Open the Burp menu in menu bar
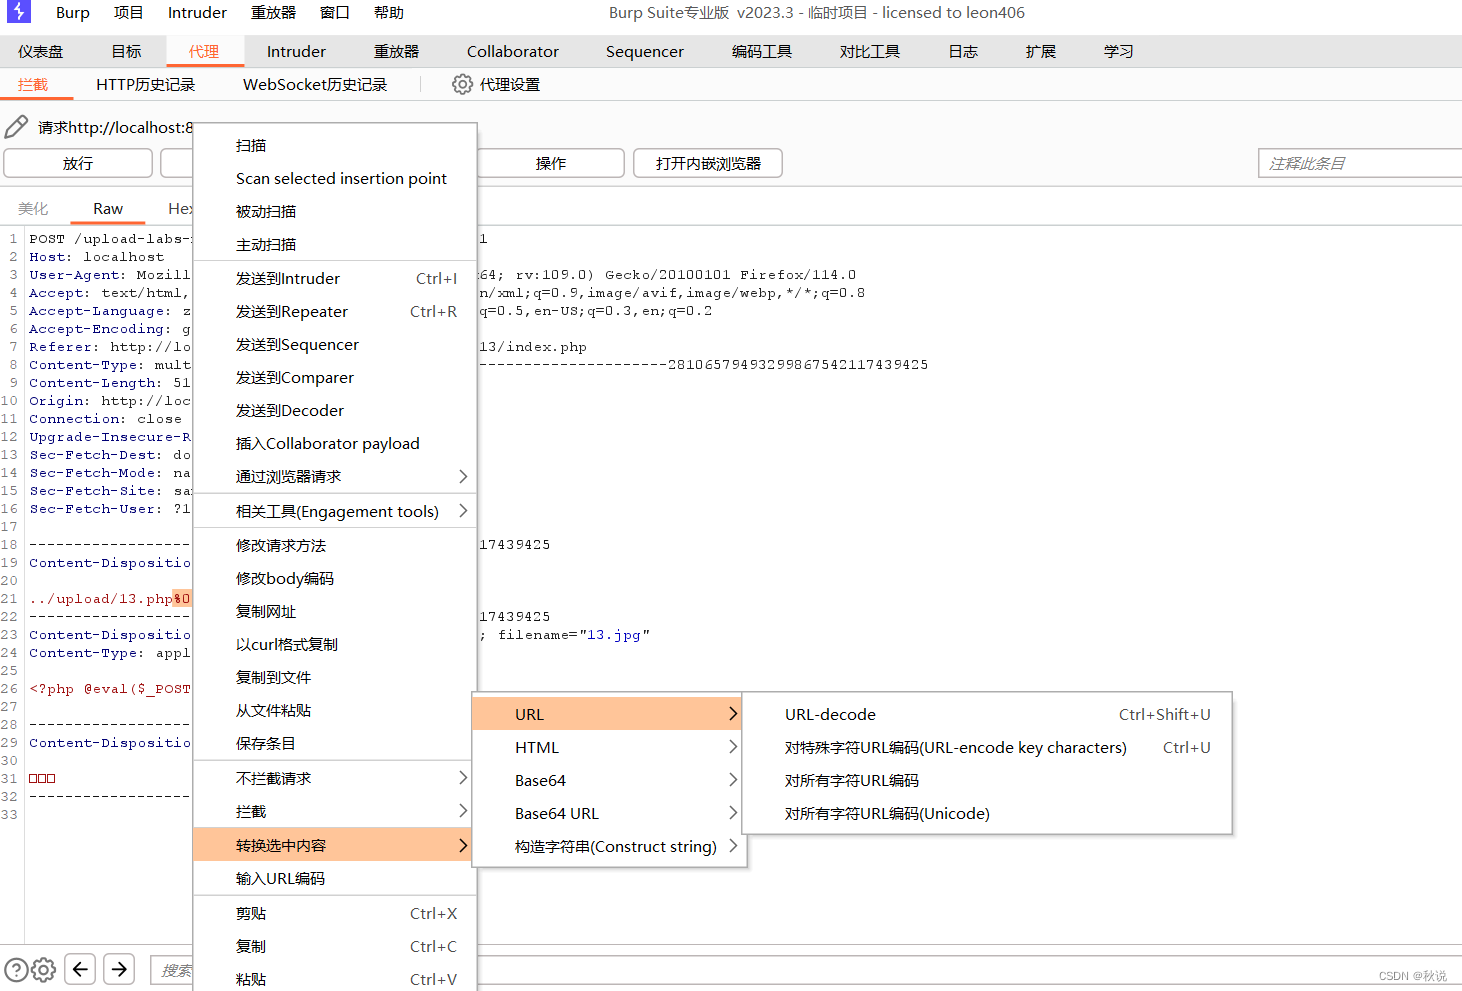Image resolution: width=1462 pixels, height=991 pixels. (73, 13)
